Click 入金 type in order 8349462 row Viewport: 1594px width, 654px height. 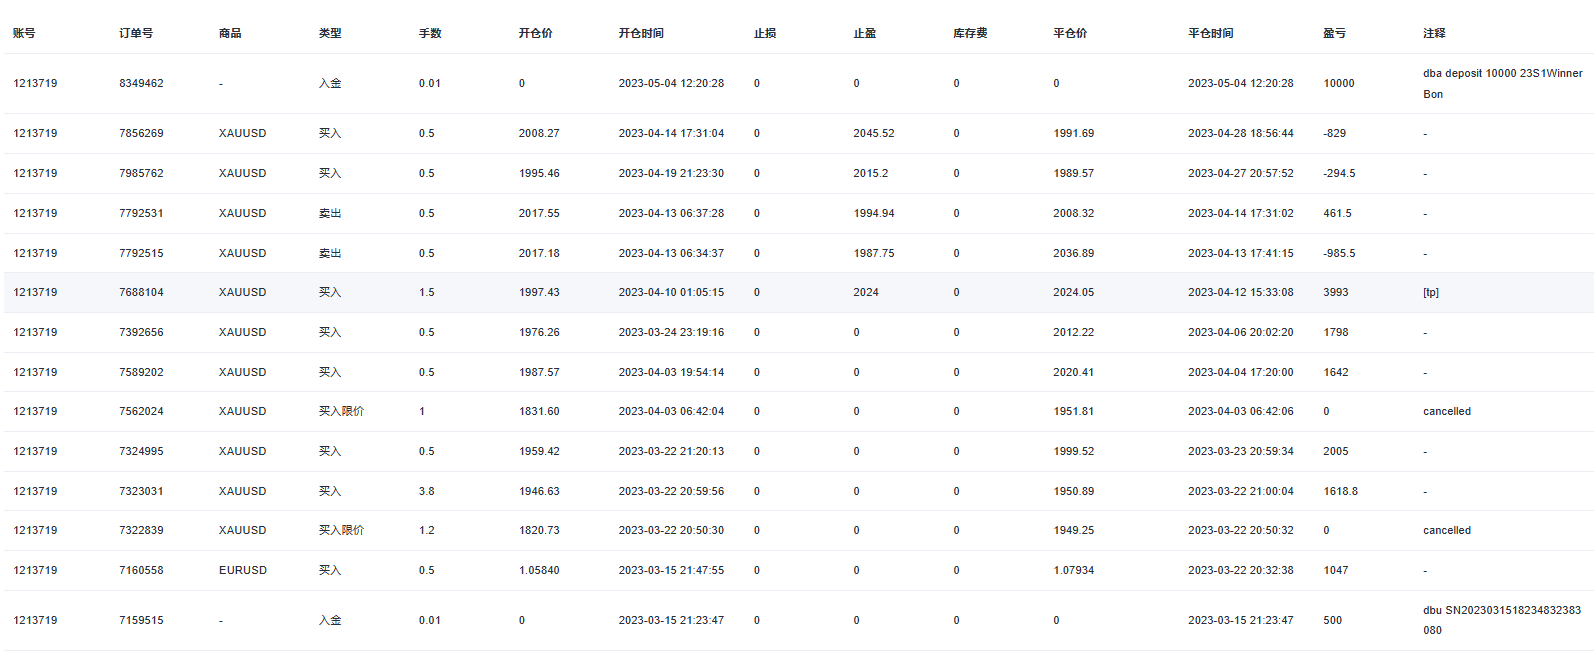click(x=330, y=83)
